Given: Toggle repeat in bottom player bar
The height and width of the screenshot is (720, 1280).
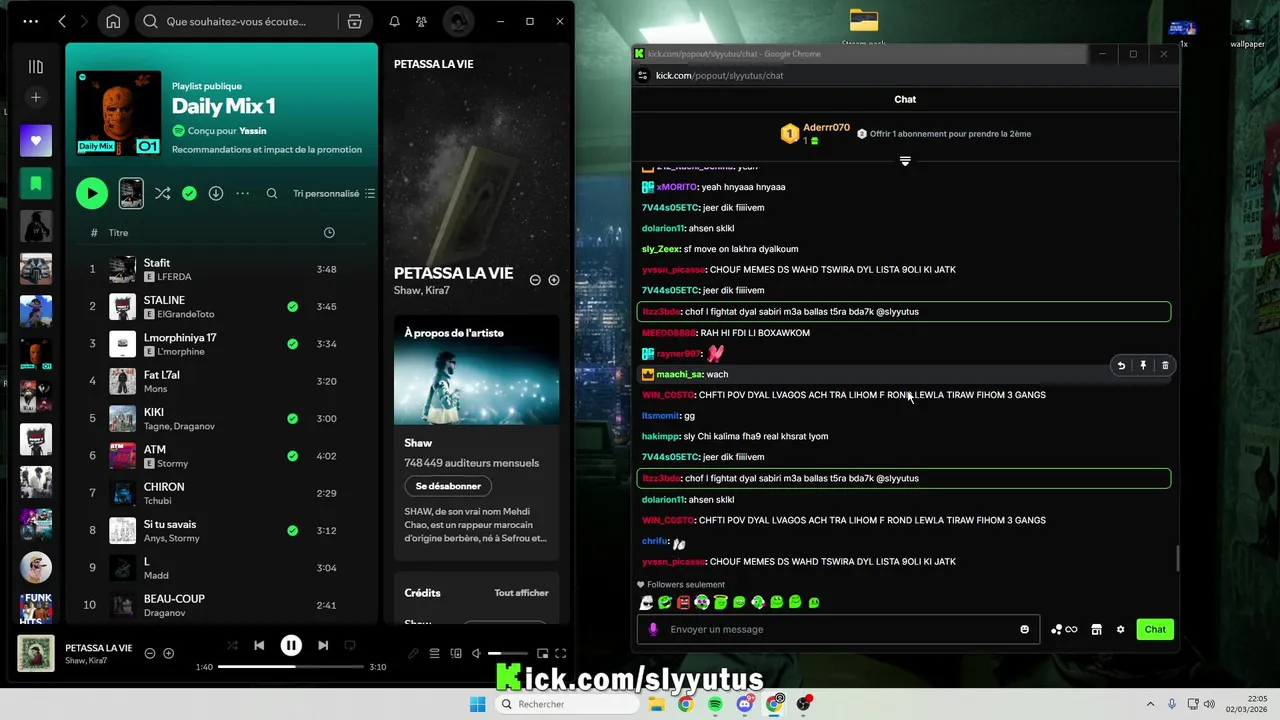Looking at the screenshot, I should pyautogui.click(x=350, y=646).
